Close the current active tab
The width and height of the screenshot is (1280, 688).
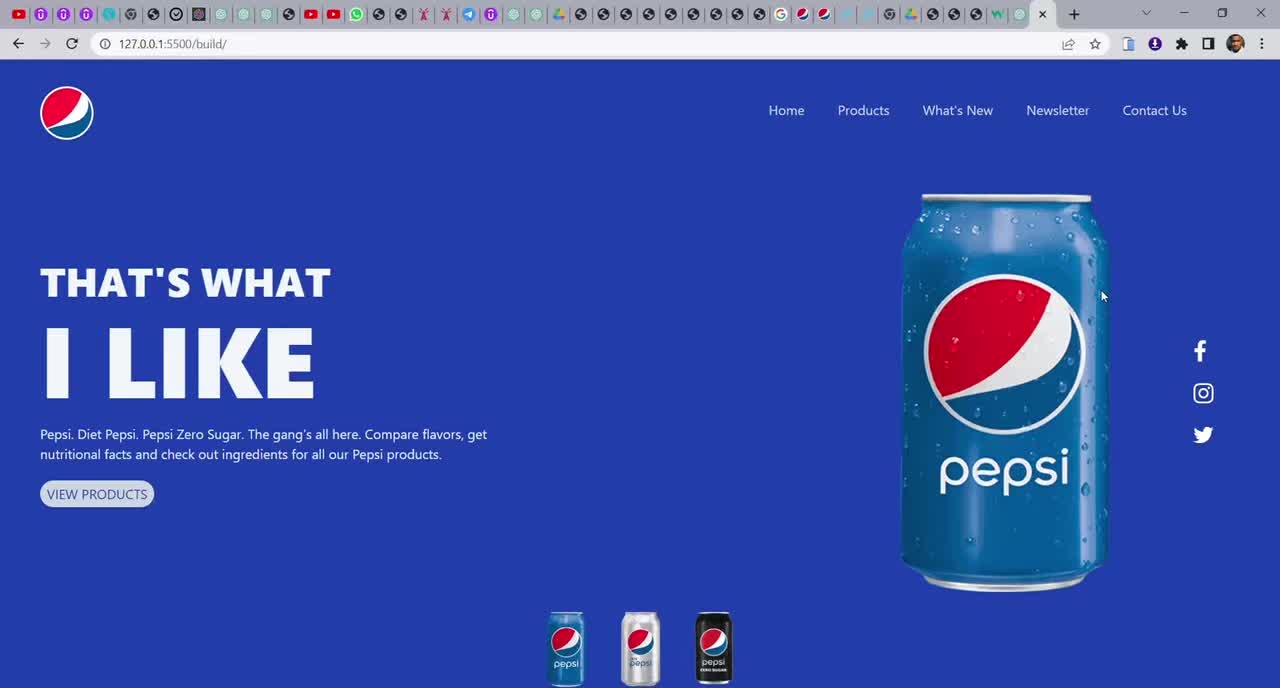click(1043, 14)
